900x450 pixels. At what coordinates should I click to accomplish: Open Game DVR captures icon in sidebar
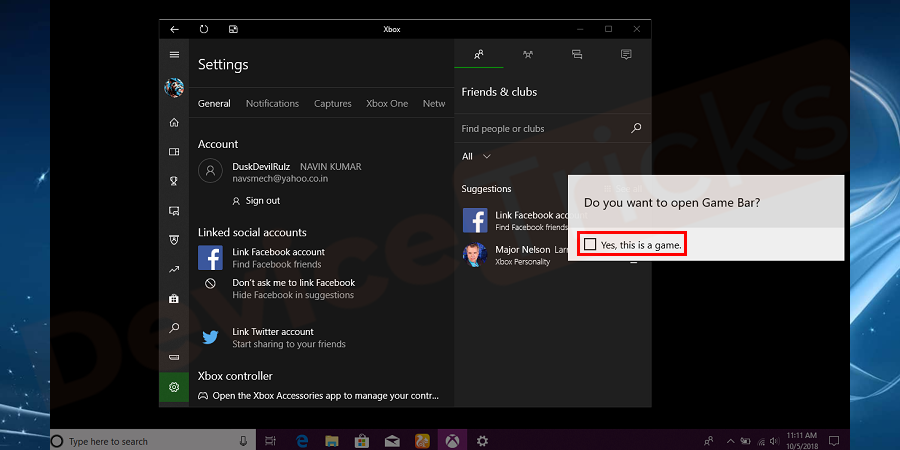pyautogui.click(x=174, y=211)
